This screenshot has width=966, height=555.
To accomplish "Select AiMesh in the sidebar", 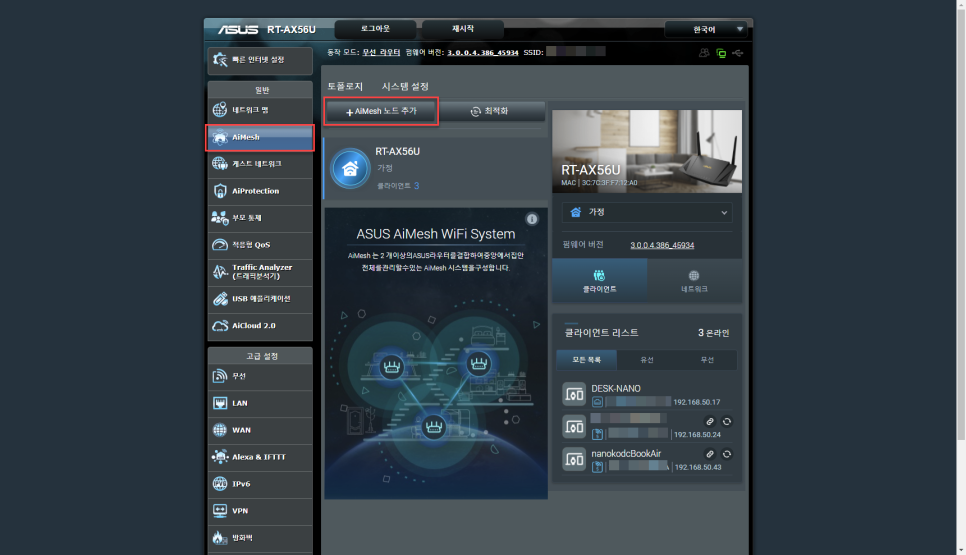I will [260, 137].
